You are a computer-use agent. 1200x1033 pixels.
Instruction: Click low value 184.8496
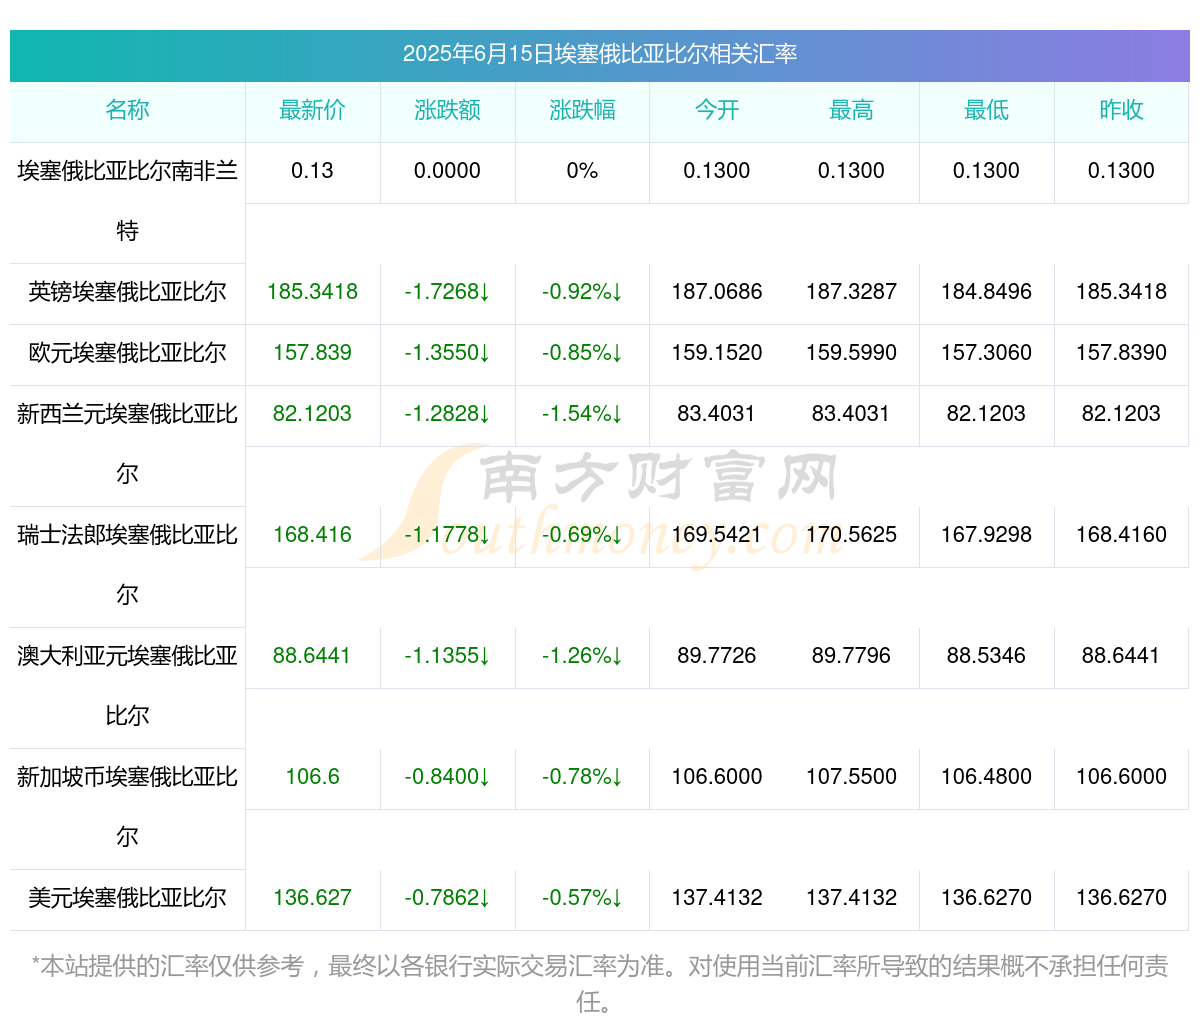tap(986, 292)
